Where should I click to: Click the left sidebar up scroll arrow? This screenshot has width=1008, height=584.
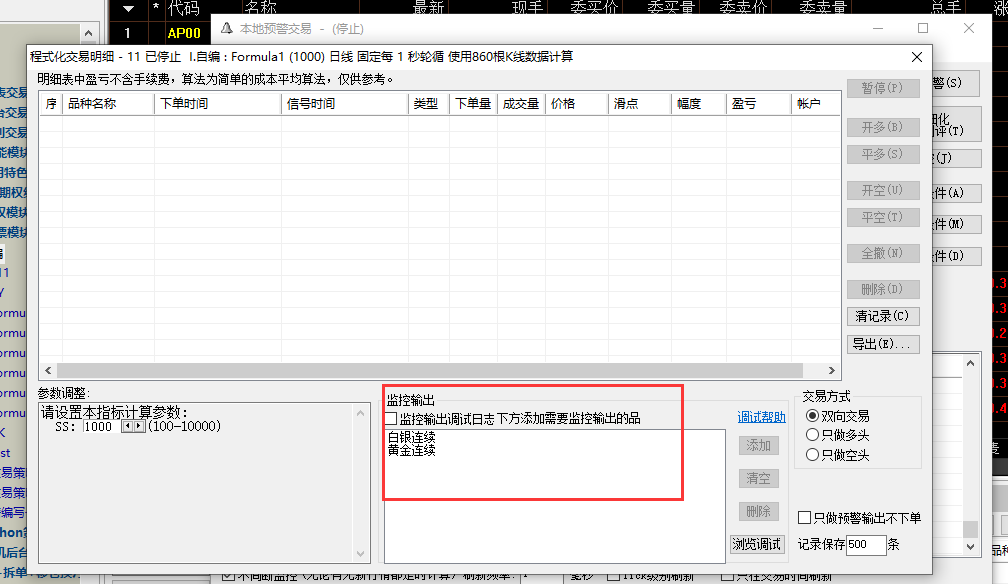point(89,33)
